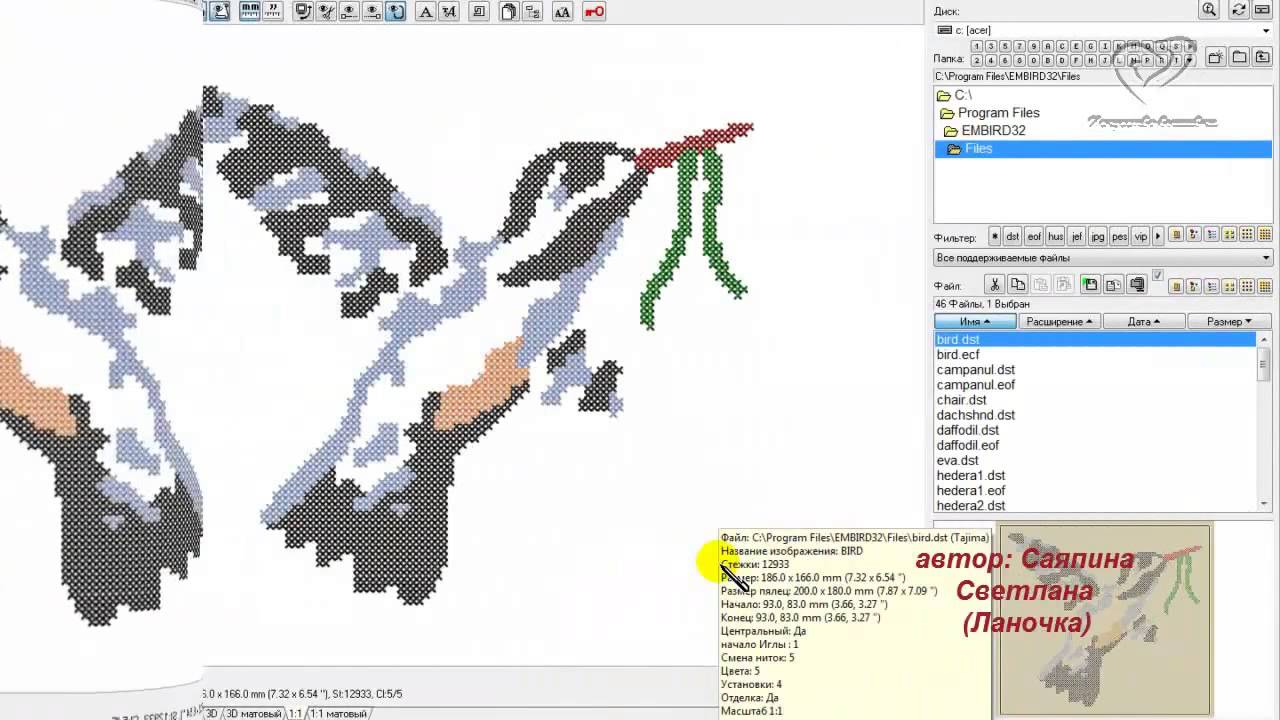
Task: Open the supported files filter dropdown
Action: [x=1103, y=258]
